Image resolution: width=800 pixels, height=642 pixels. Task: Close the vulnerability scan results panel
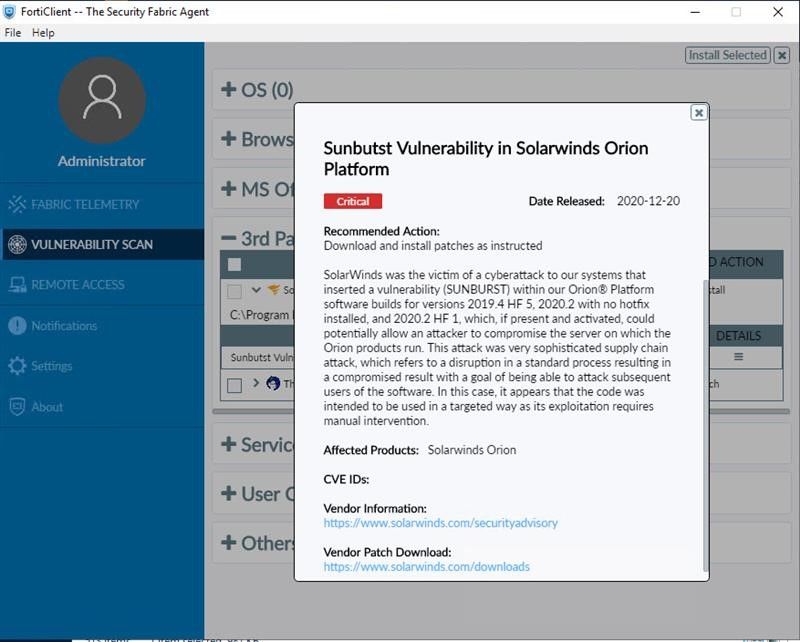(782, 56)
